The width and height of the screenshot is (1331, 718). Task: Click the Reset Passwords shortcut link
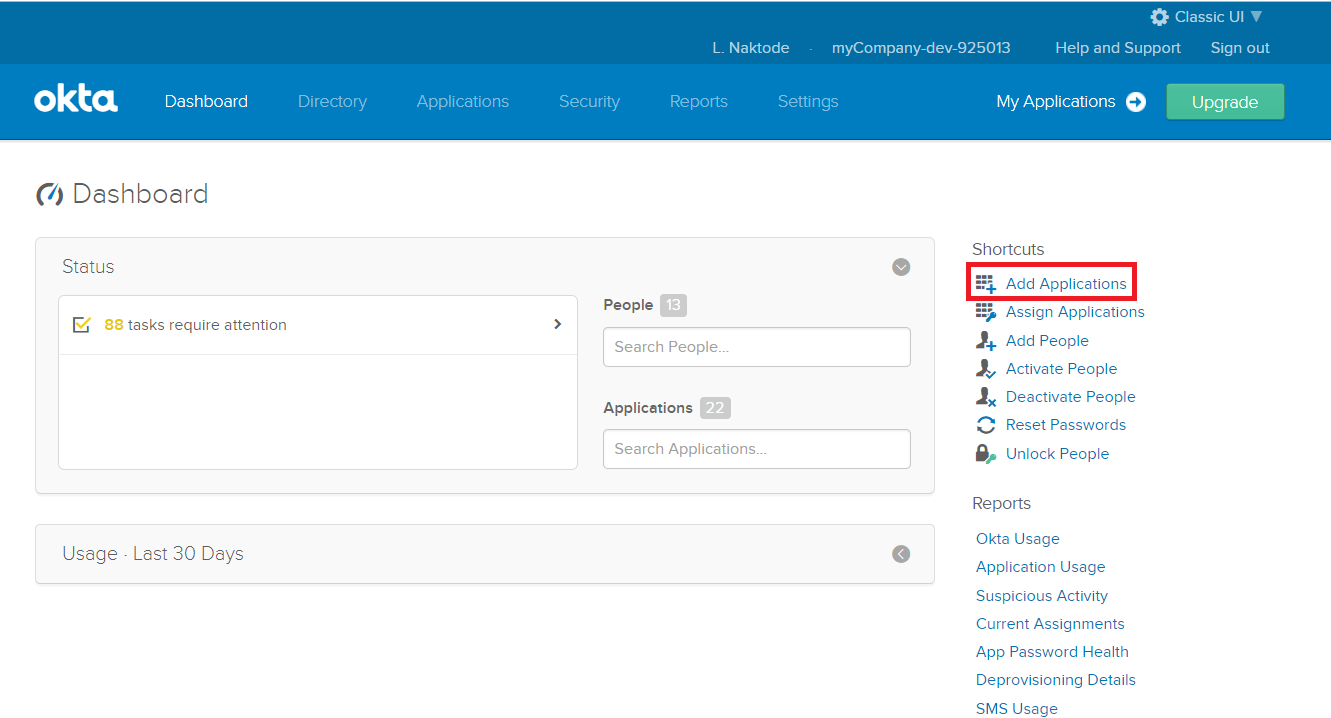click(1066, 425)
